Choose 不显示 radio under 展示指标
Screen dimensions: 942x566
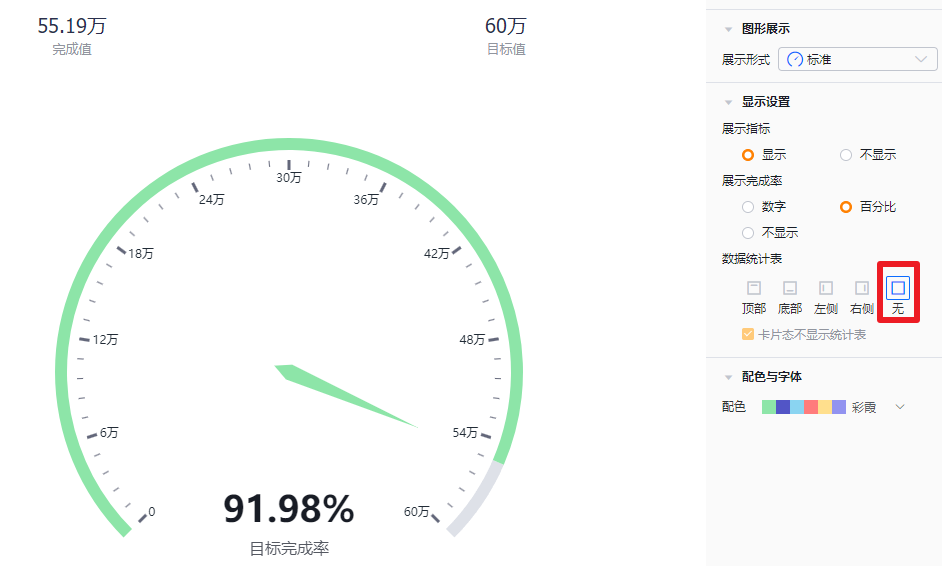pyautogui.click(x=846, y=155)
